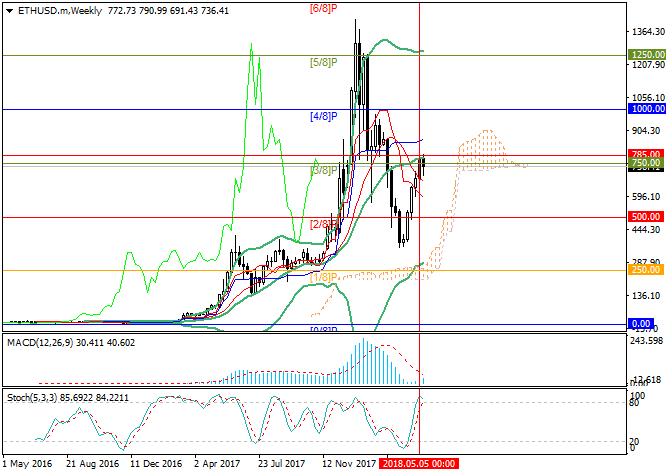Select the red 500.00 price tag
666x475 pixels.
[643, 216]
